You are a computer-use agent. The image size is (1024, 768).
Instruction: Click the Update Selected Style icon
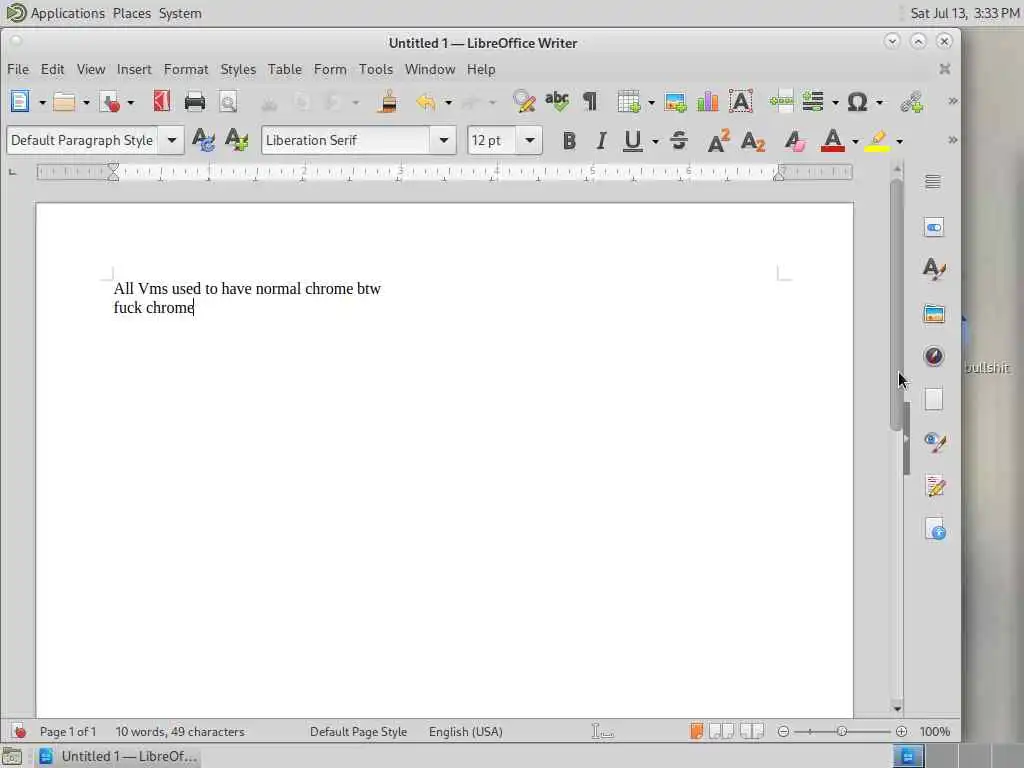pos(203,140)
